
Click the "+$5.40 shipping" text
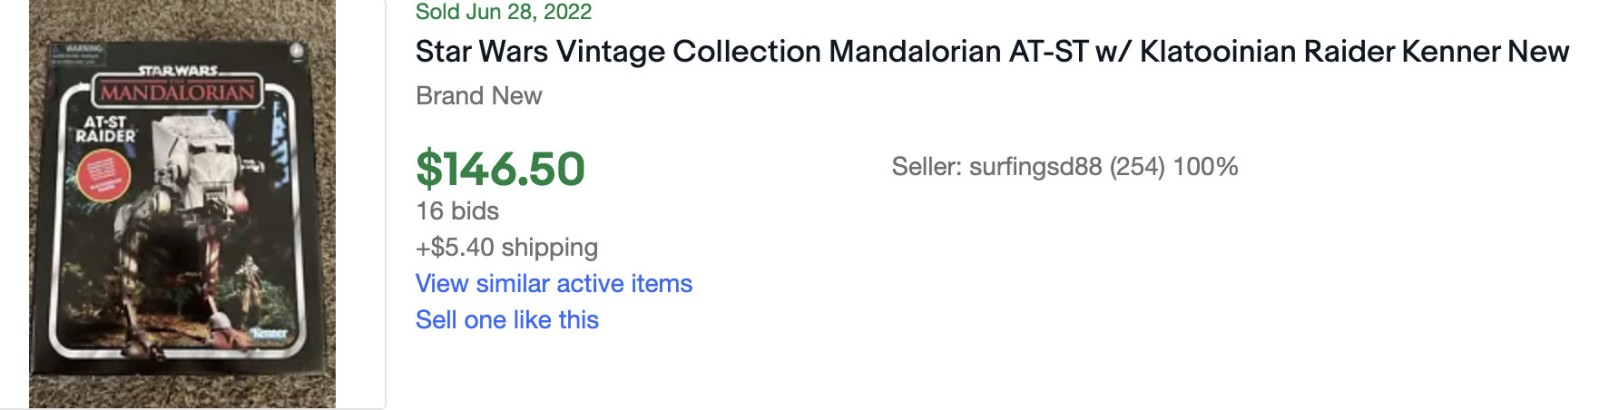(506, 247)
